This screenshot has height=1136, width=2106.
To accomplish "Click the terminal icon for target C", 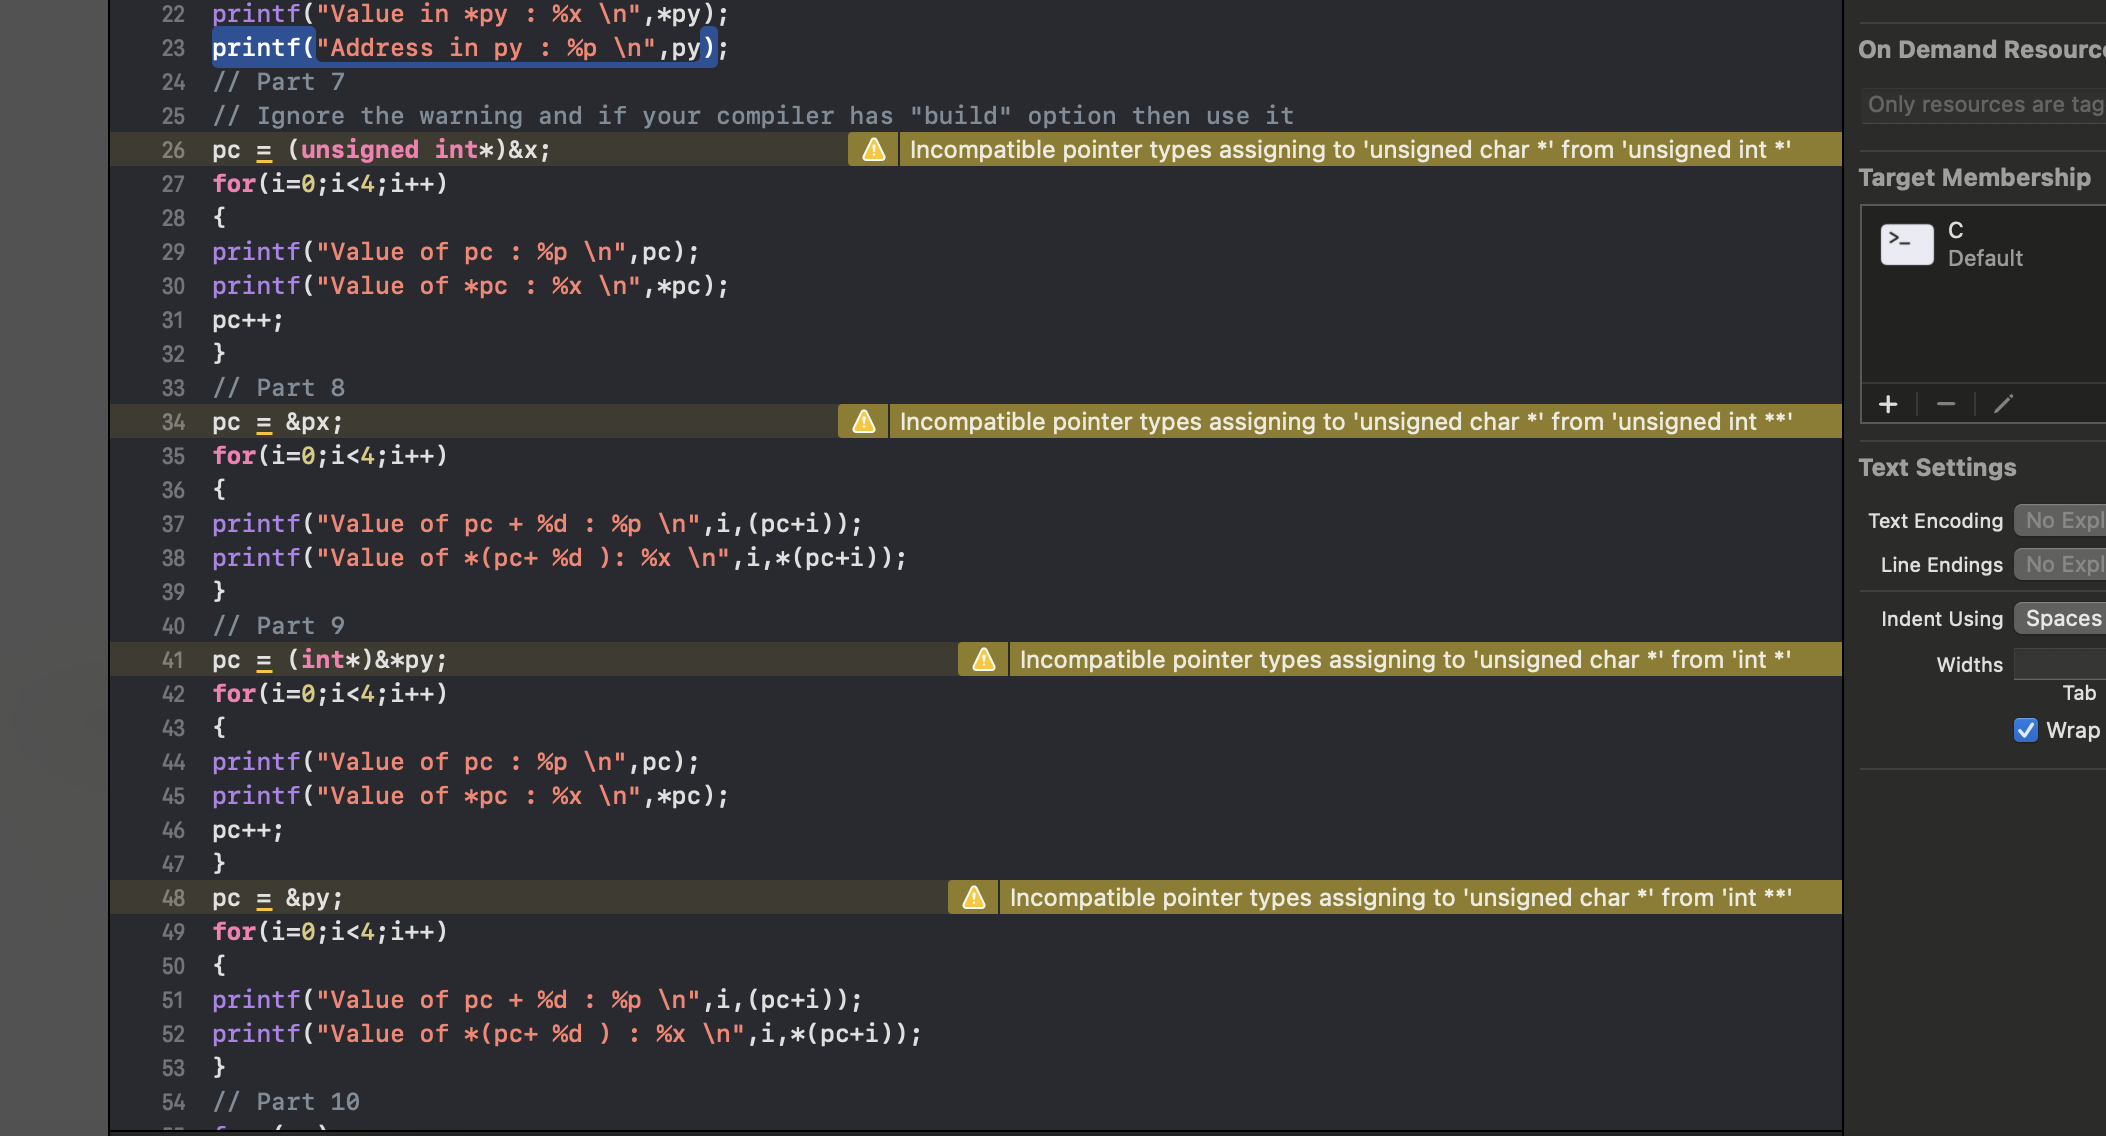I will 1906,243.
